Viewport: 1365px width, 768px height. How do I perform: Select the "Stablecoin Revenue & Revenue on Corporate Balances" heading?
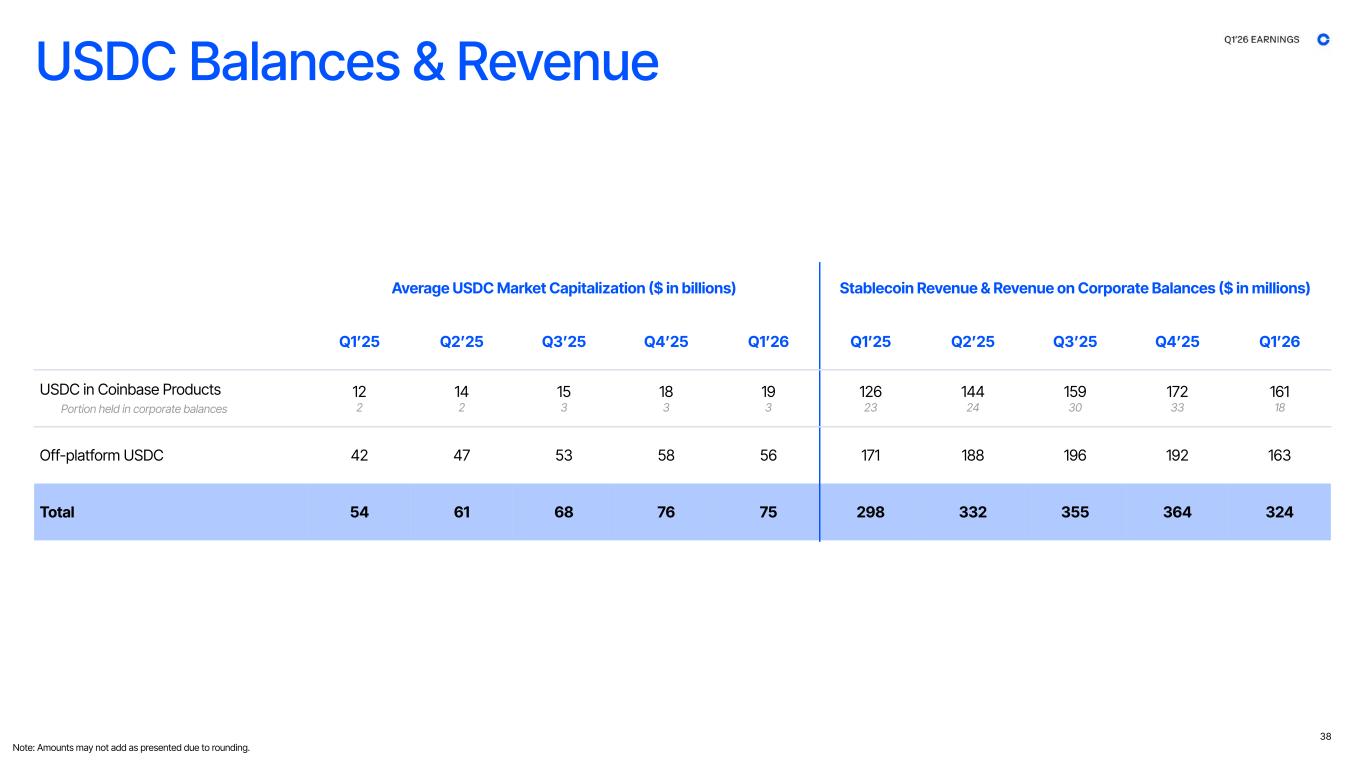click(x=1075, y=288)
